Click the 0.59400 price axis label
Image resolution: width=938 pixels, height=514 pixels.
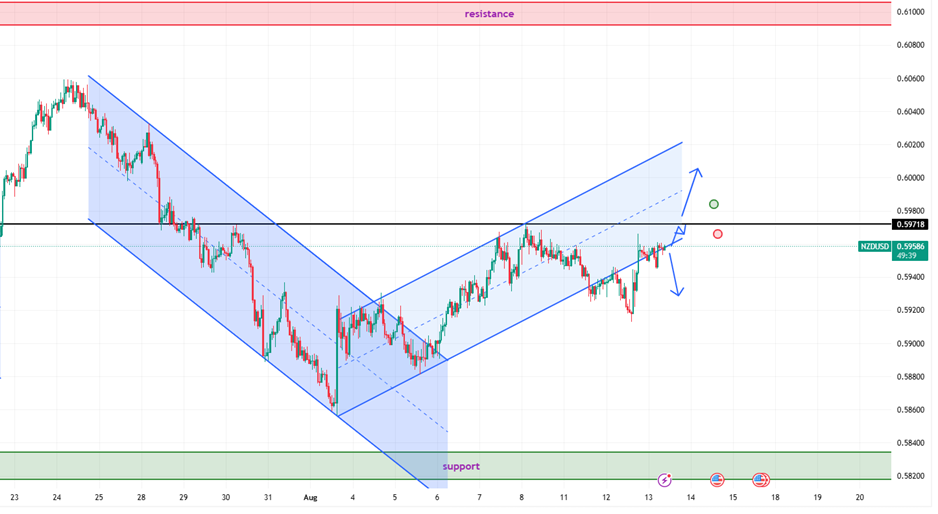point(910,277)
